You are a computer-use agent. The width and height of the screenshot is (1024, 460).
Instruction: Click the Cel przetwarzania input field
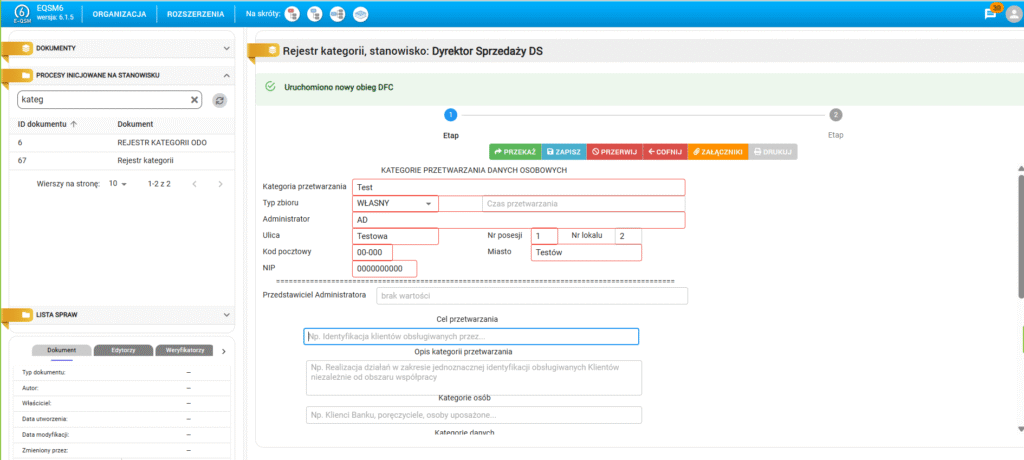(471, 337)
